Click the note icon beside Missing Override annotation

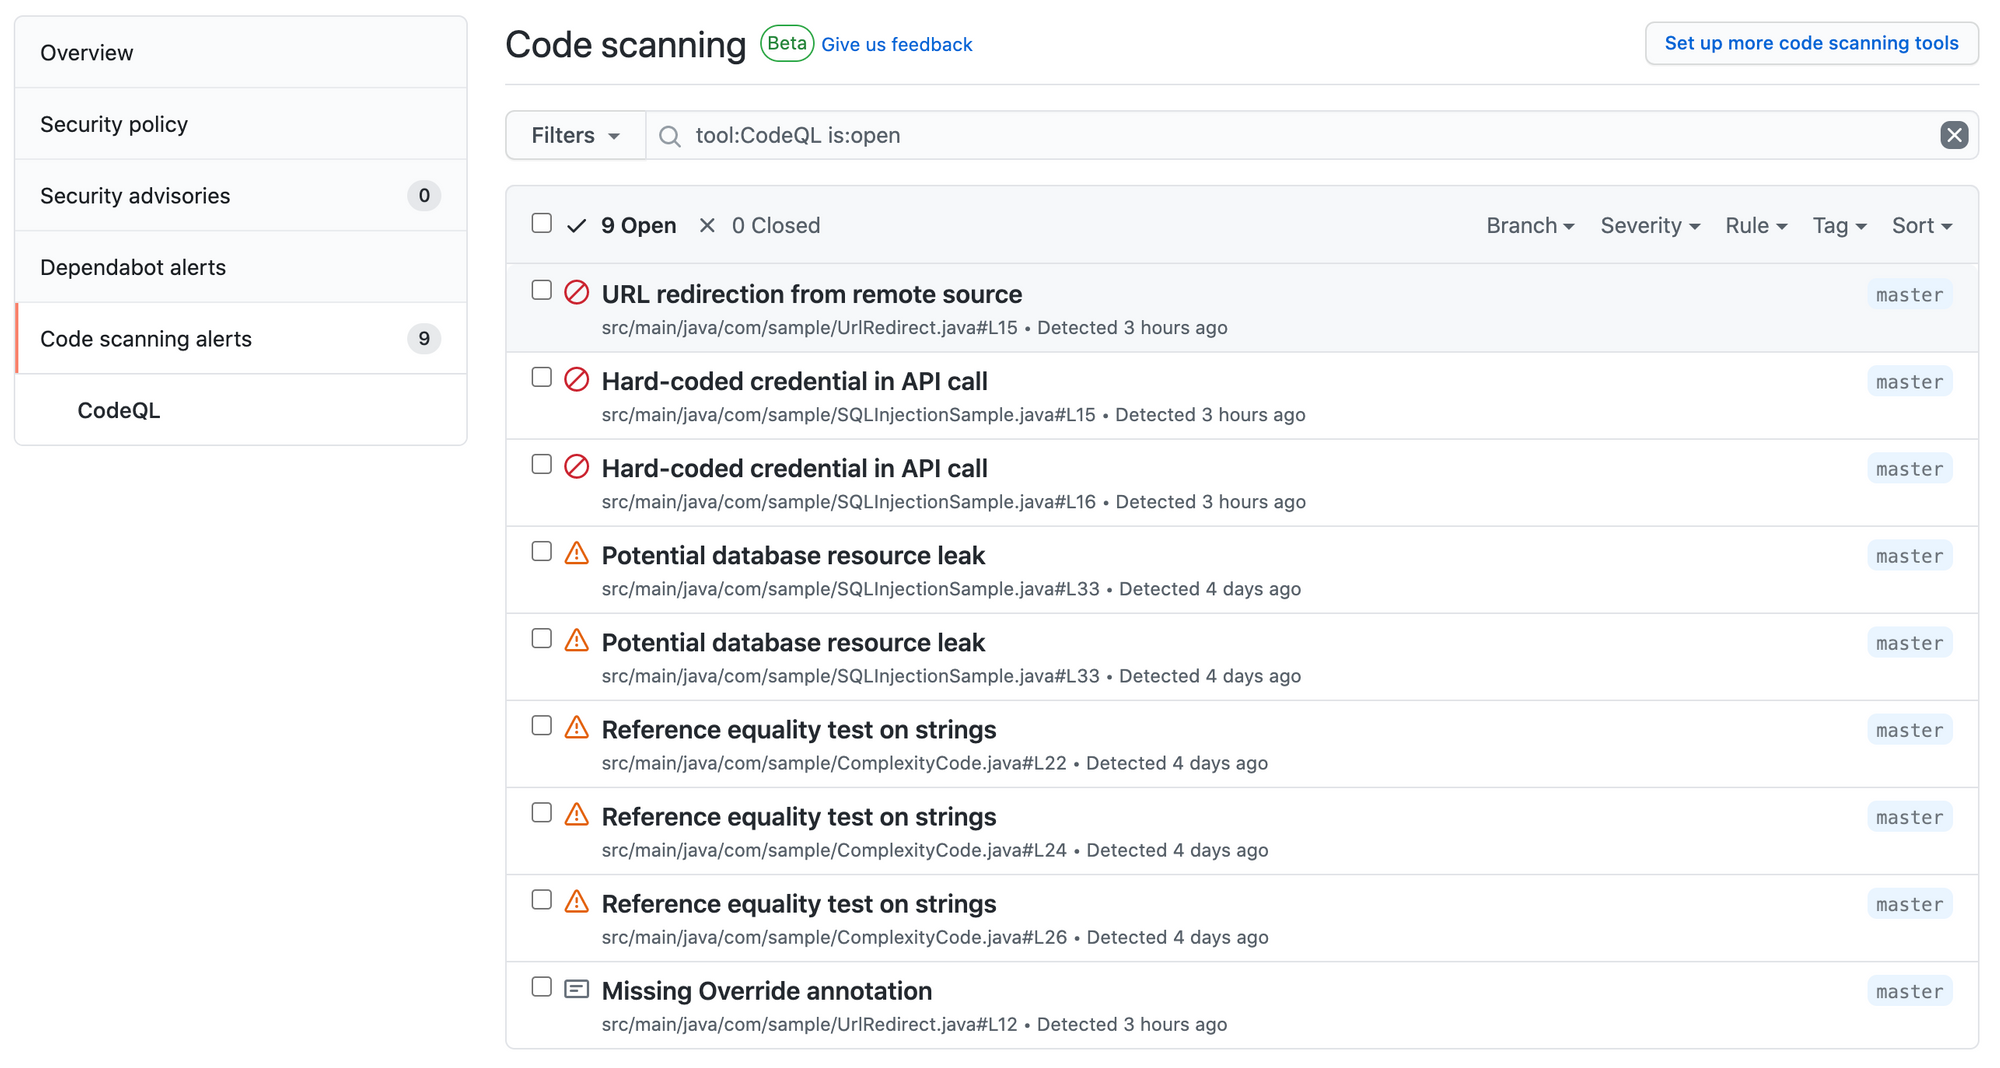(577, 989)
